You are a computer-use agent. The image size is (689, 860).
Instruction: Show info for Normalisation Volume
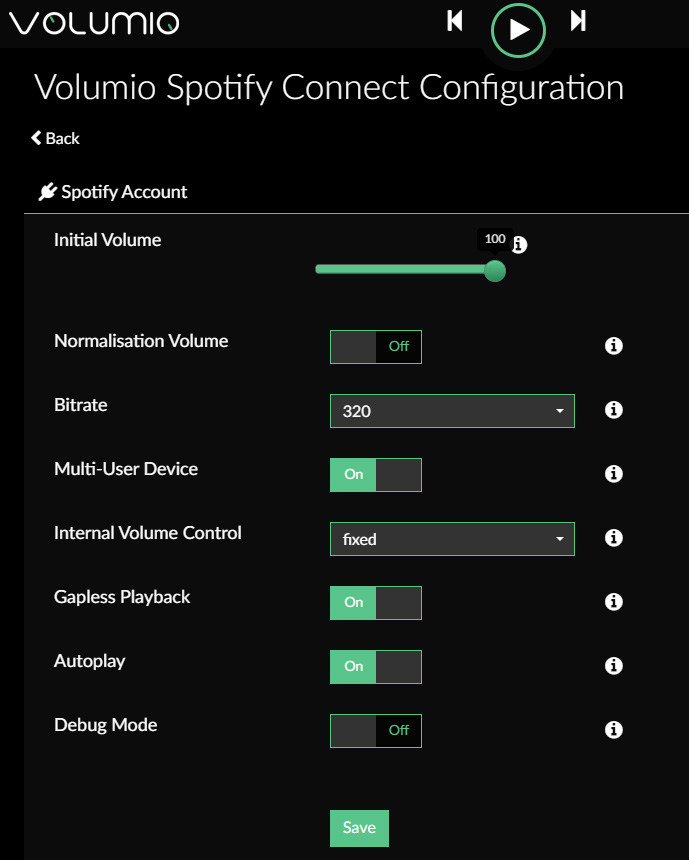pos(613,346)
